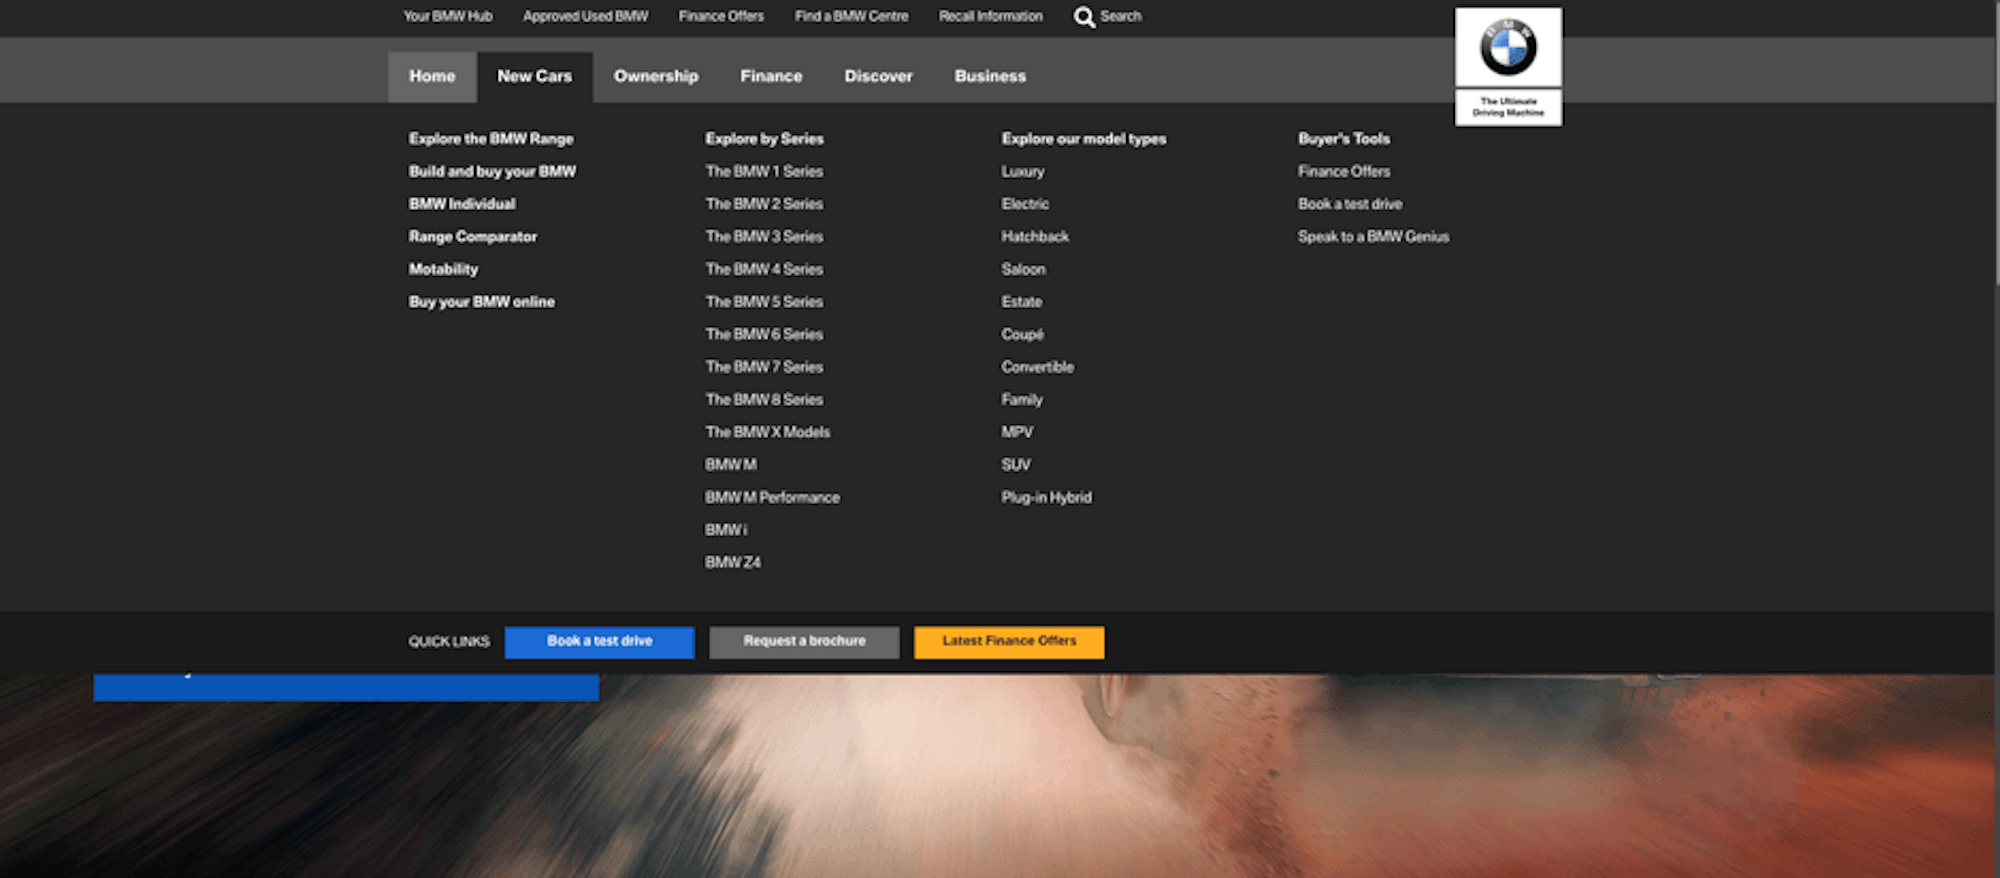Choose the Saloon model type
This screenshot has width=2000, height=878.
click(1023, 269)
